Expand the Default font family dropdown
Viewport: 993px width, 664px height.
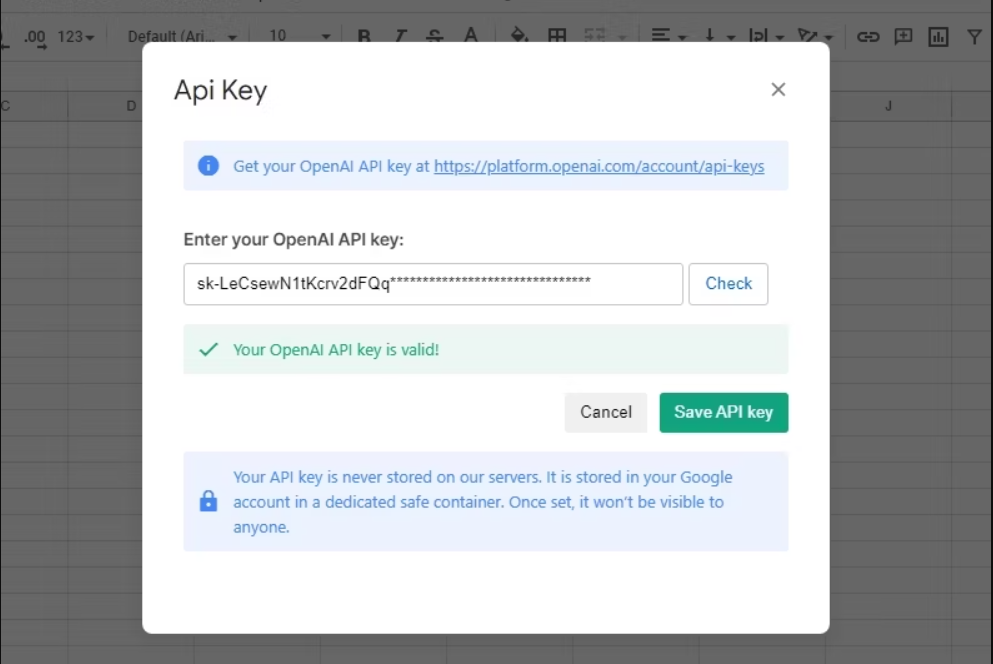182,37
